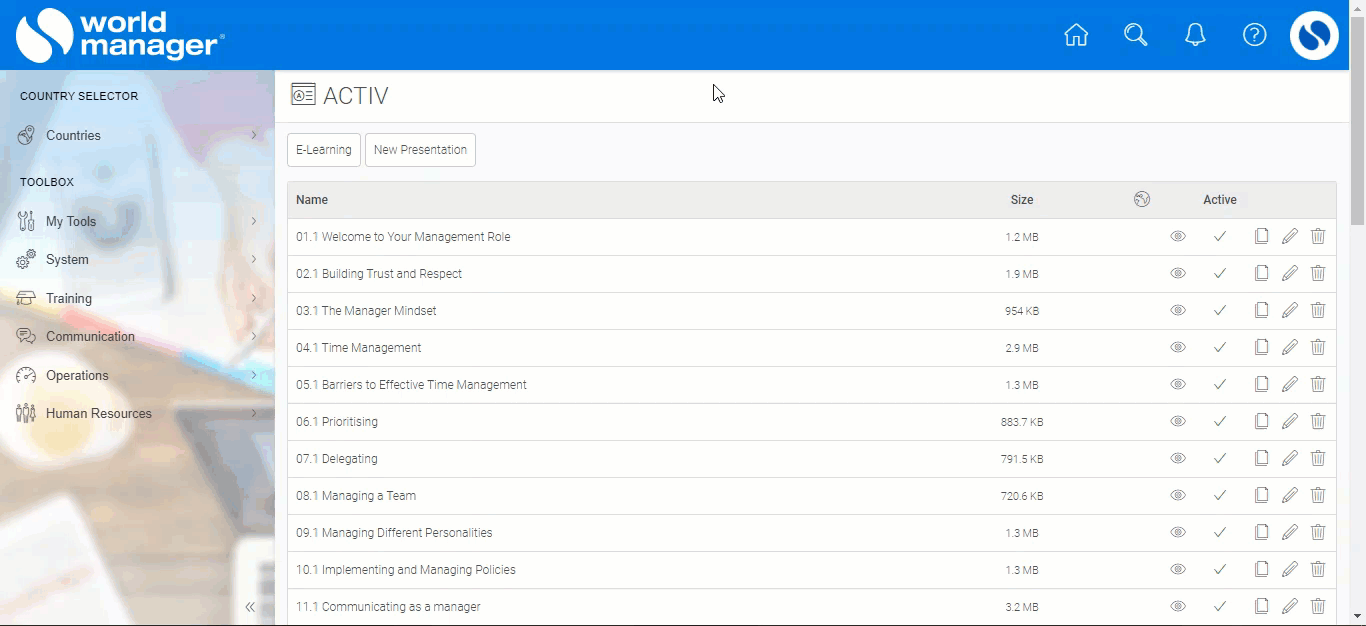1366x626 pixels.
Task: Toggle active checkmark for 06.1 Prioritising
Action: pos(1220,422)
